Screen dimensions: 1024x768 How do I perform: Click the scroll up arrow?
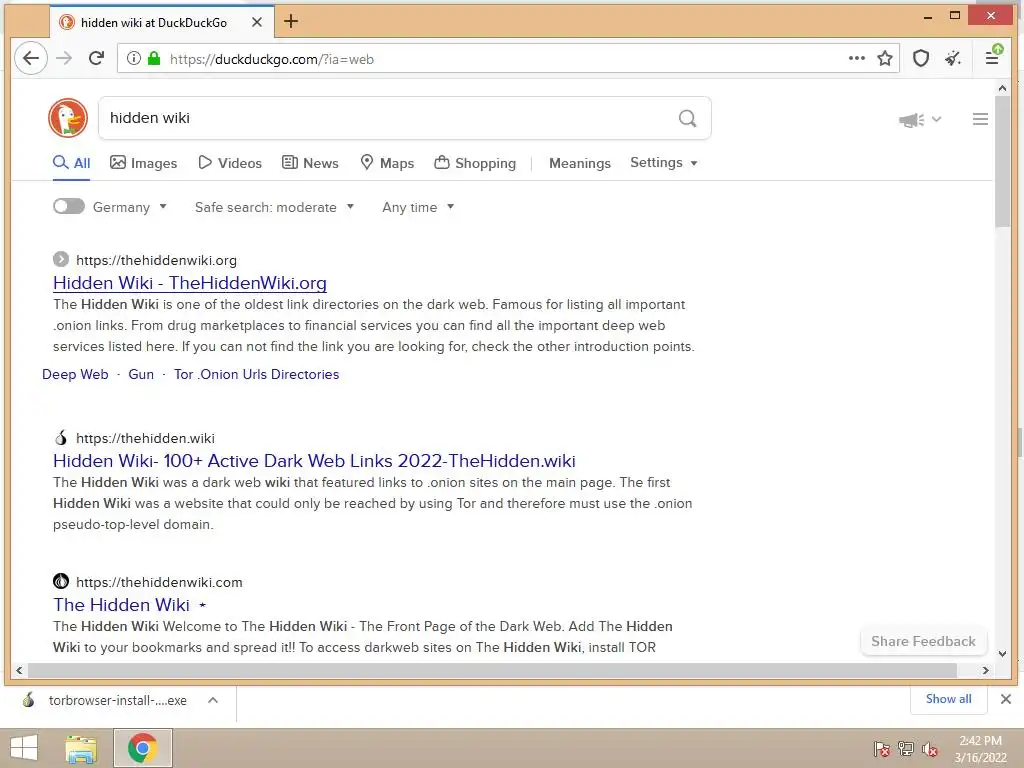(1002, 88)
